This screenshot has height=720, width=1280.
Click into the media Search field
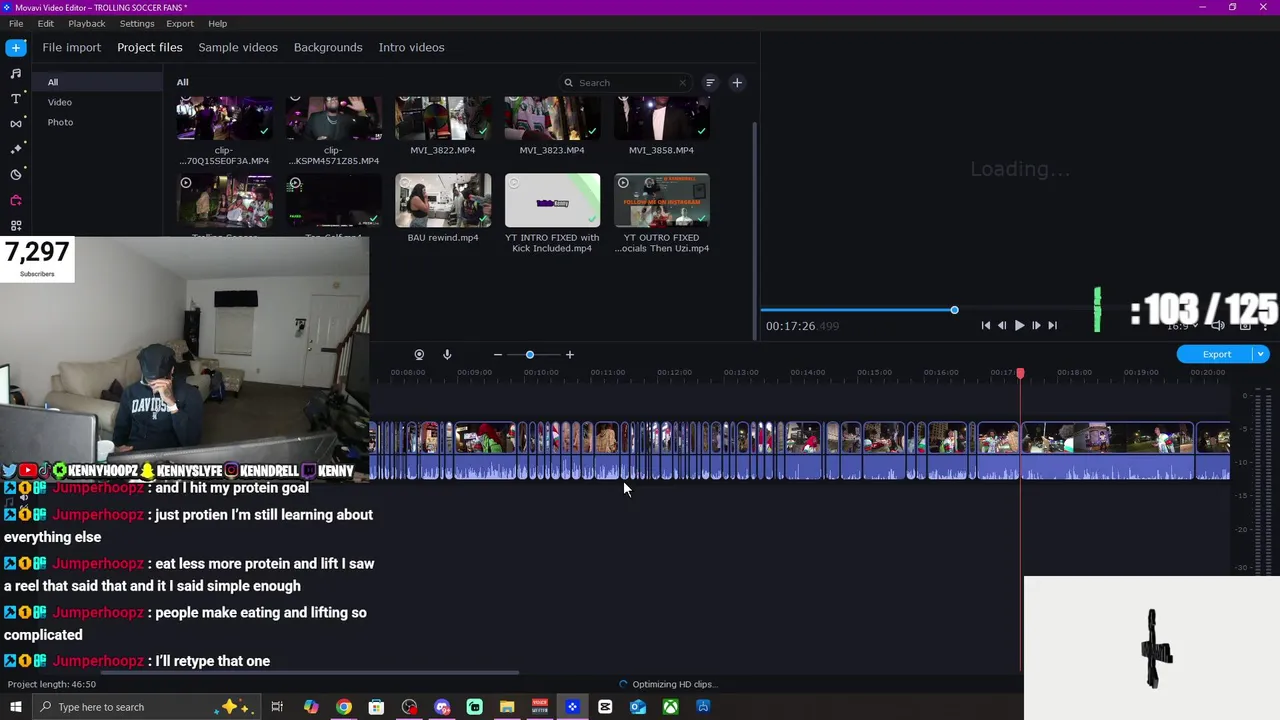(625, 83)
